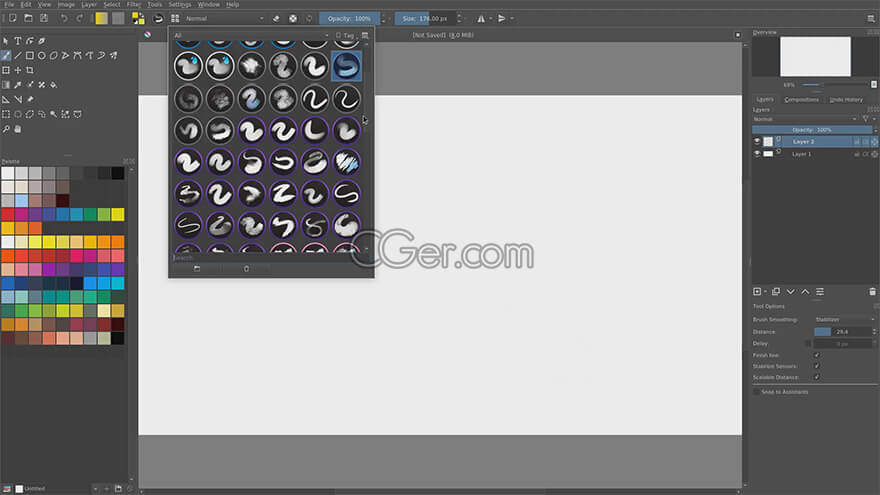Adjust the brush Size slider
The height and width of the screenshot is (495, 880).
pyautogui.click(x=425, y=19)
